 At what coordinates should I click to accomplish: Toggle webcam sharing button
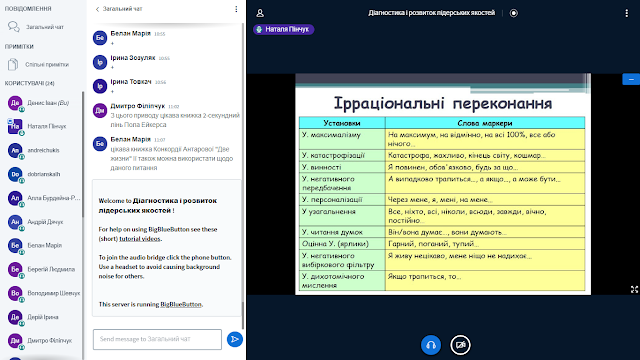460,345
